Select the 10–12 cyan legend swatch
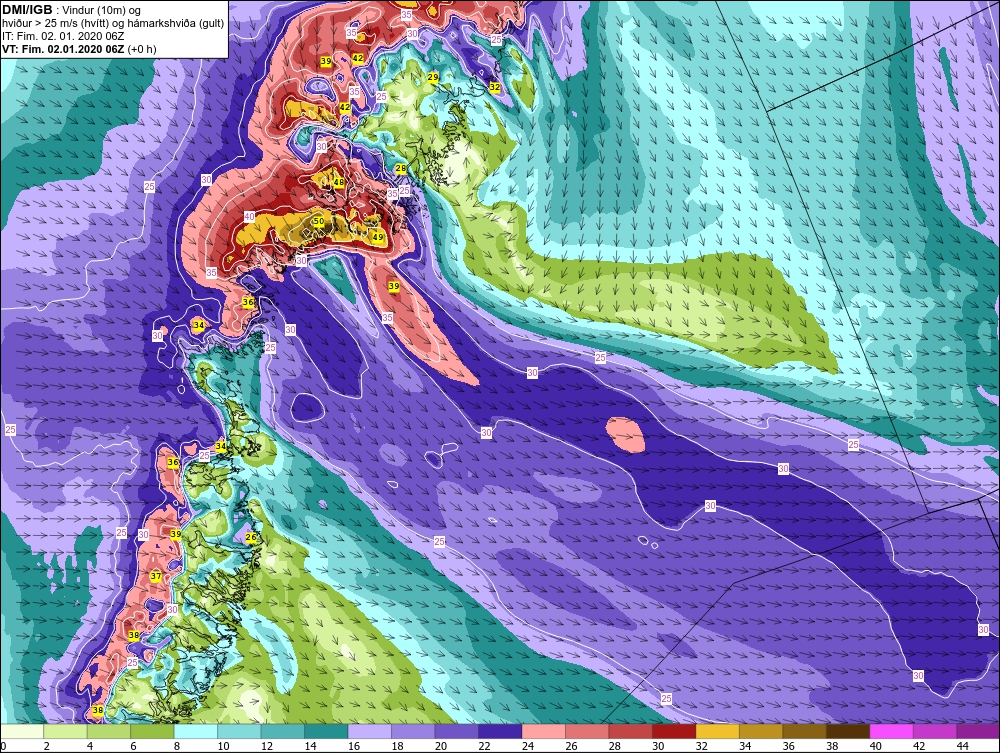The image size is (1000, 753). (x=239, y=731)
